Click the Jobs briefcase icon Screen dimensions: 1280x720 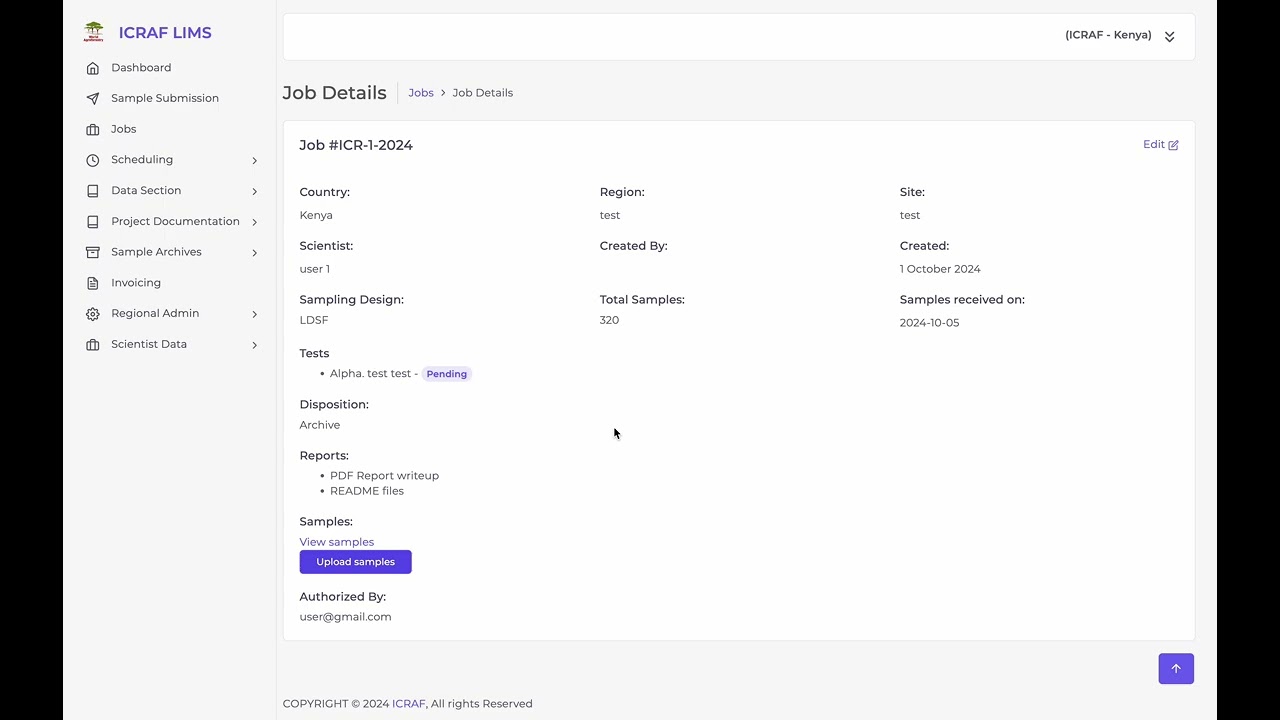93,130
